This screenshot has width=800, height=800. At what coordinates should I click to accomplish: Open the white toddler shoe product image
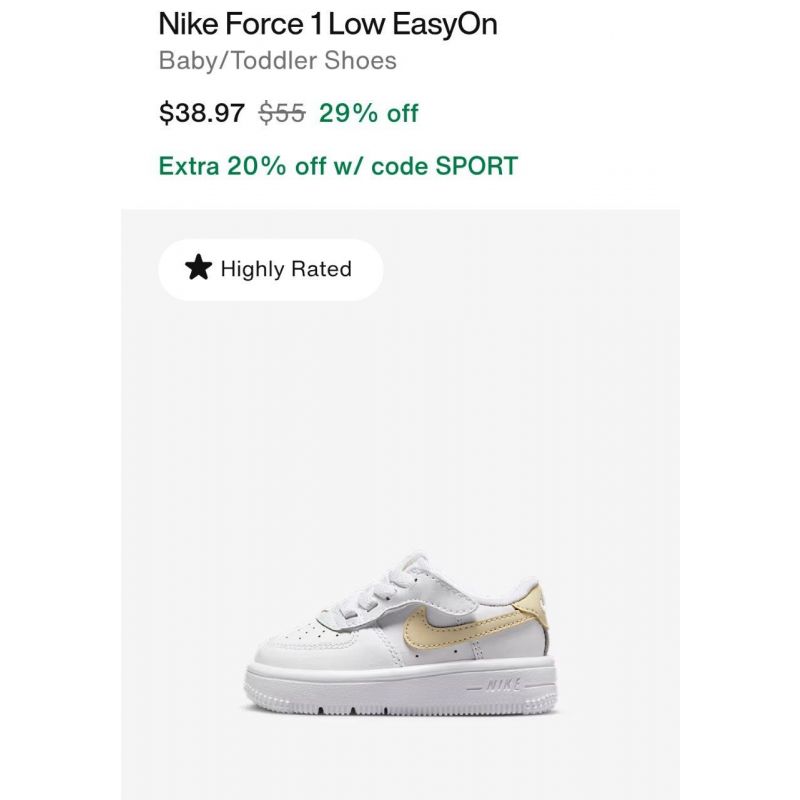pos(401,634)
